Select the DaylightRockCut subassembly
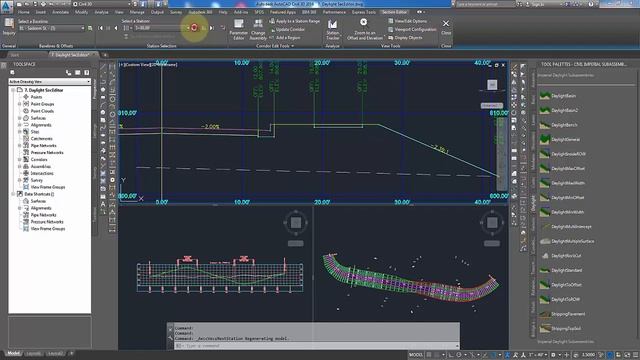The image size is (640, 360). pos(560,256)
